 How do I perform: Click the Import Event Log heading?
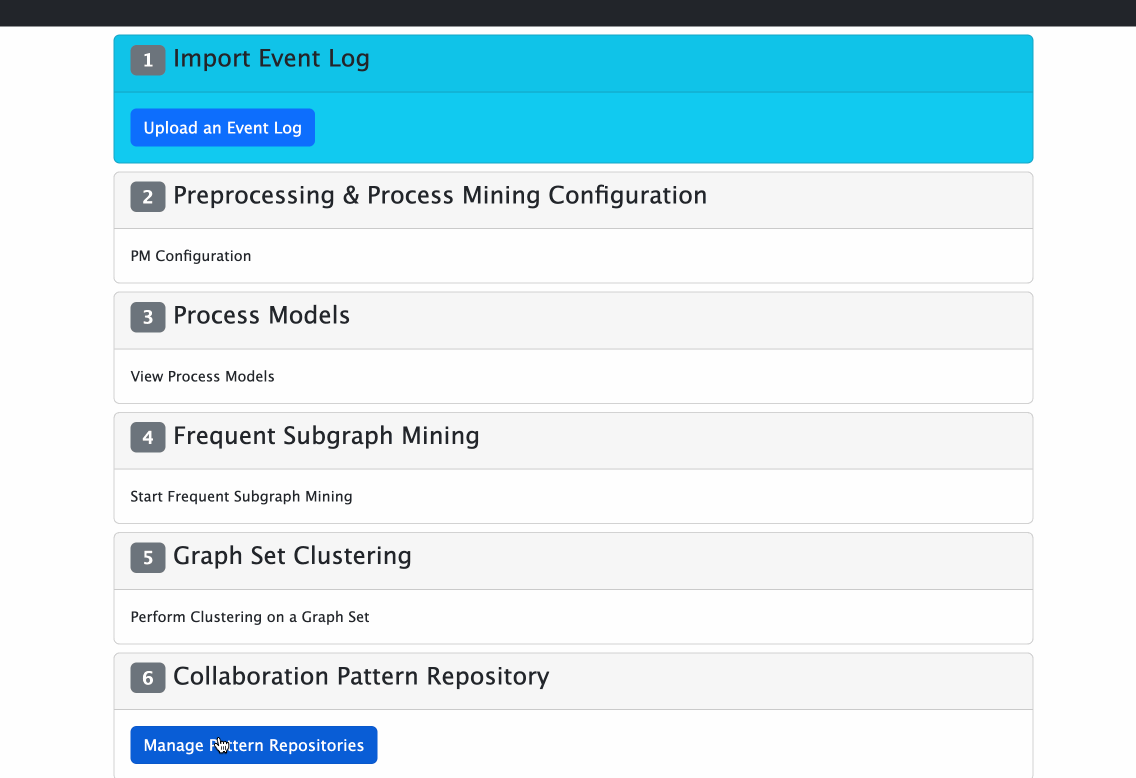[x=271, y=59]
